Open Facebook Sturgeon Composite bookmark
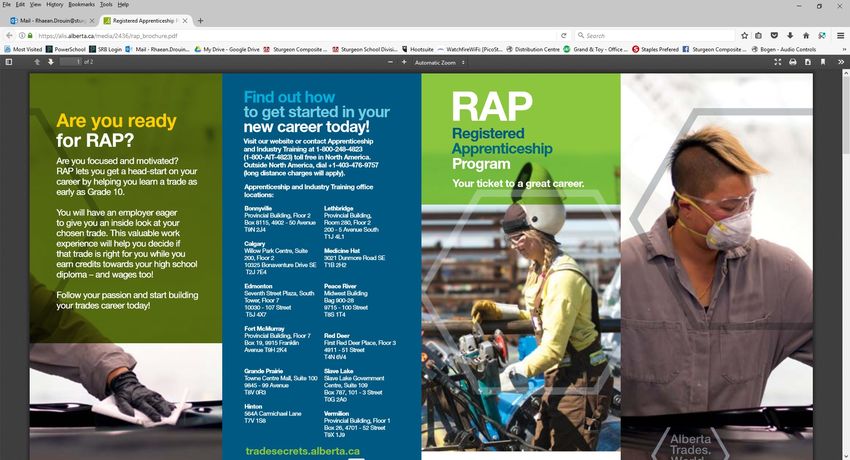 tap(714, 49)
